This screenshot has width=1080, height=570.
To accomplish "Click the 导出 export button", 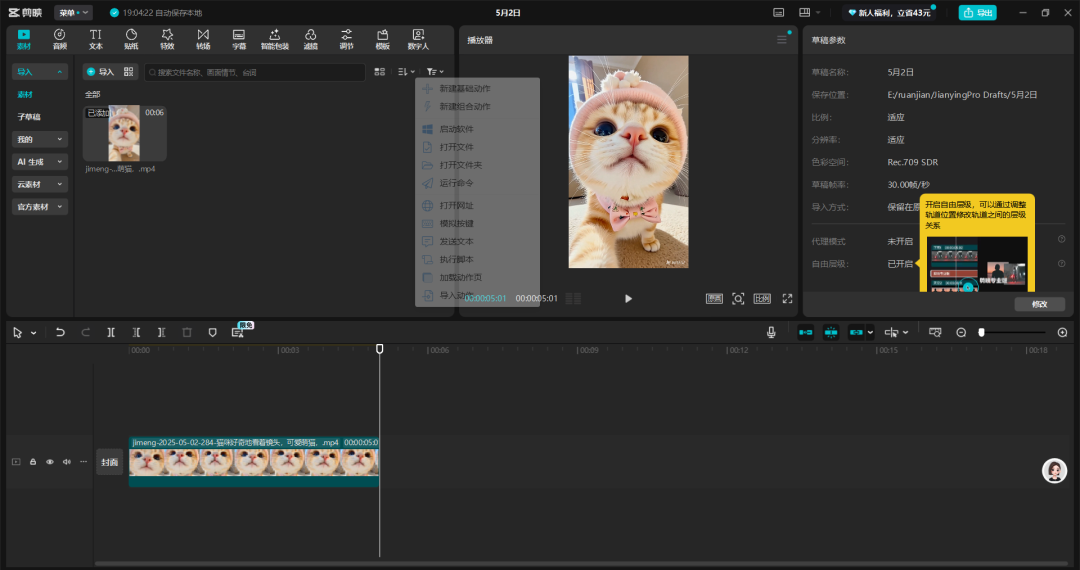I will click(x=977, y=12).
